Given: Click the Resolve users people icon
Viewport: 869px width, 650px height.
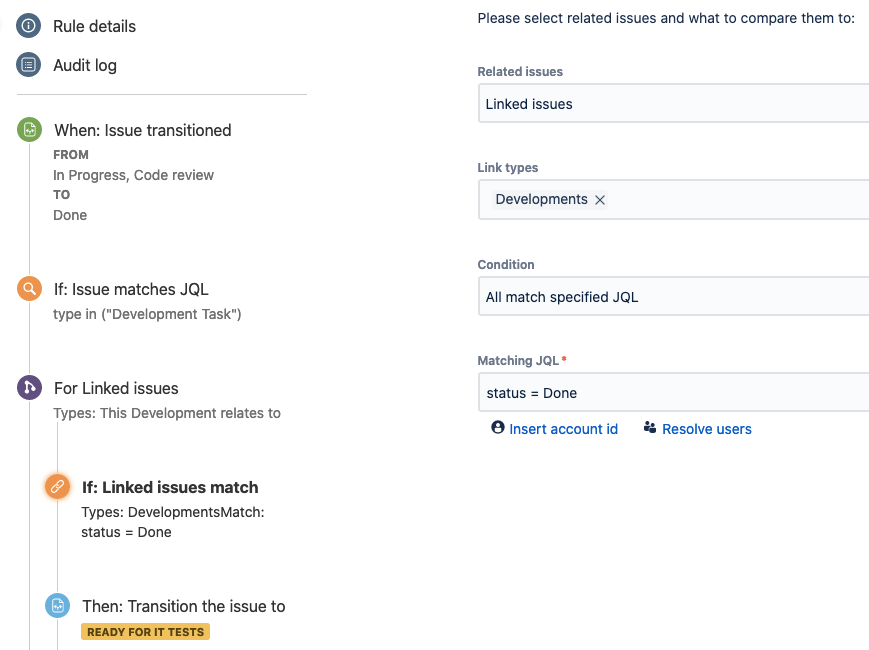Looking at the screenshot, I should [650, 428].
